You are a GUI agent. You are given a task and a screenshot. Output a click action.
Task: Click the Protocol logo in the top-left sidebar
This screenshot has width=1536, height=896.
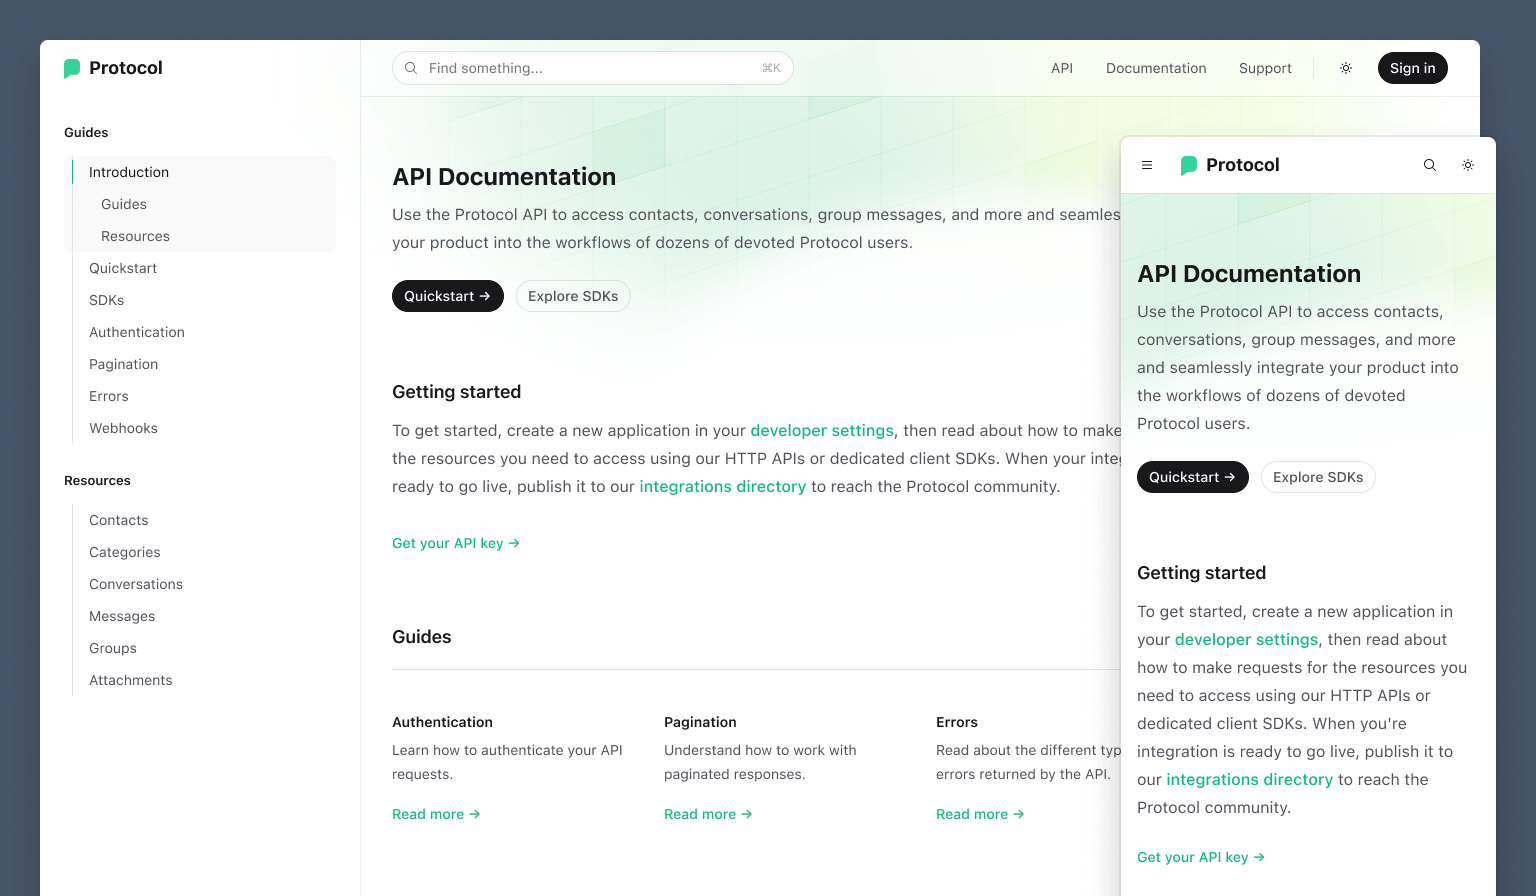click(113, 67)
